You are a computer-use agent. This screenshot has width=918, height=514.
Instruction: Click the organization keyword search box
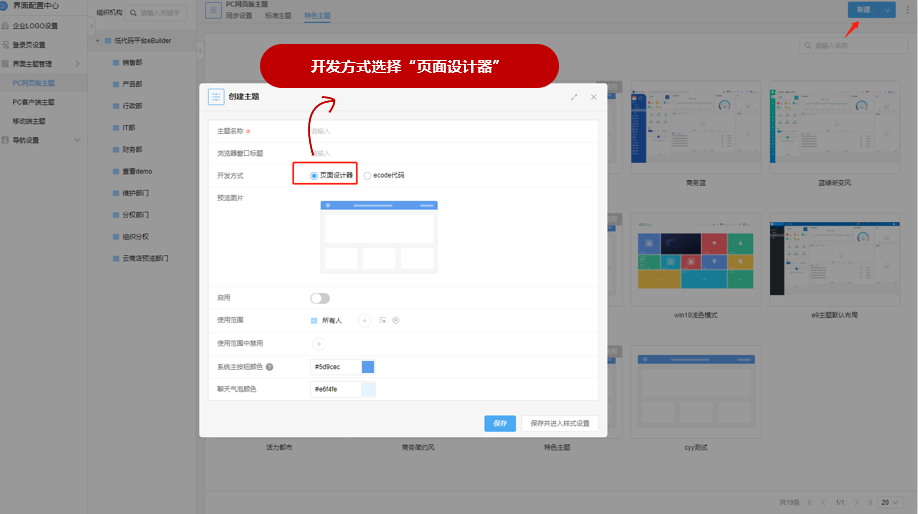pyautogui.click(x=157, y=13)
